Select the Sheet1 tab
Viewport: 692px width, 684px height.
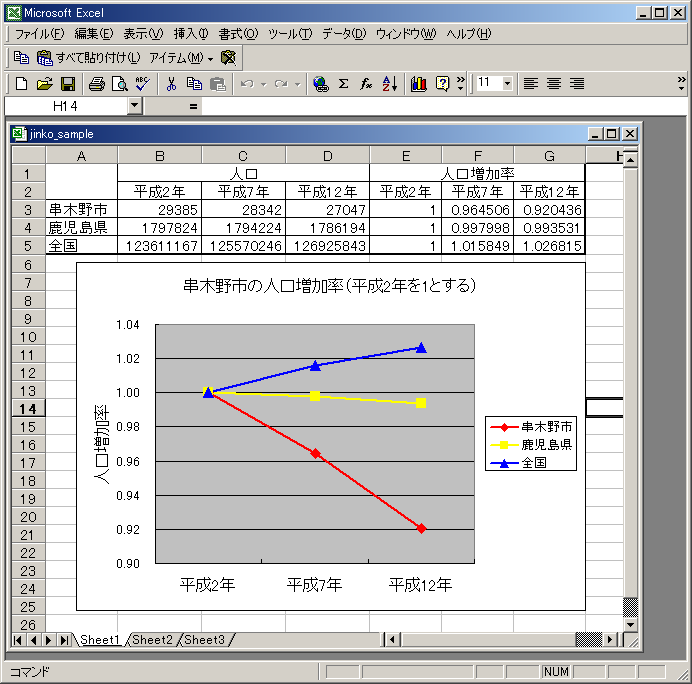[x=100, y=639]
